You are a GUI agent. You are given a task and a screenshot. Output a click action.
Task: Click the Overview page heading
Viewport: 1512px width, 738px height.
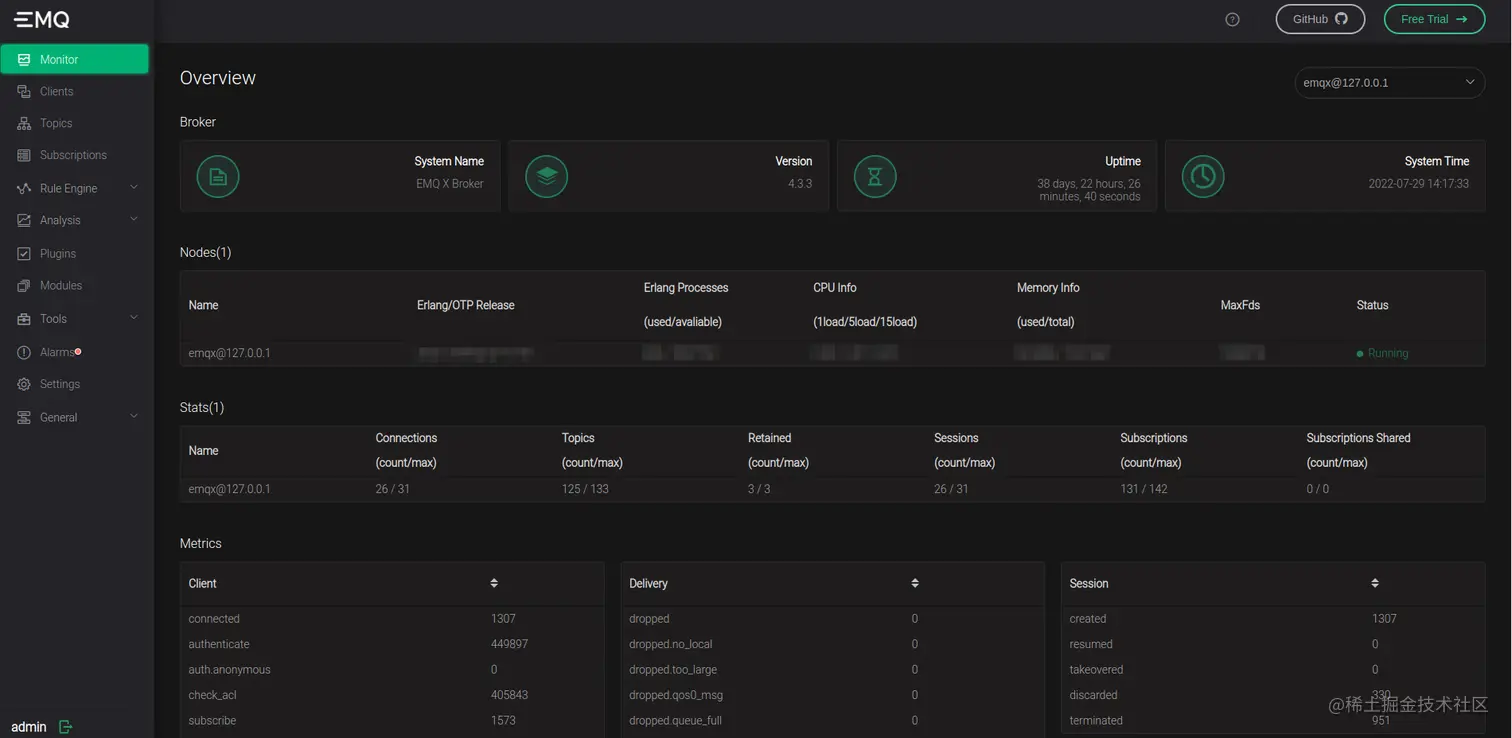[x=218, y=78]
